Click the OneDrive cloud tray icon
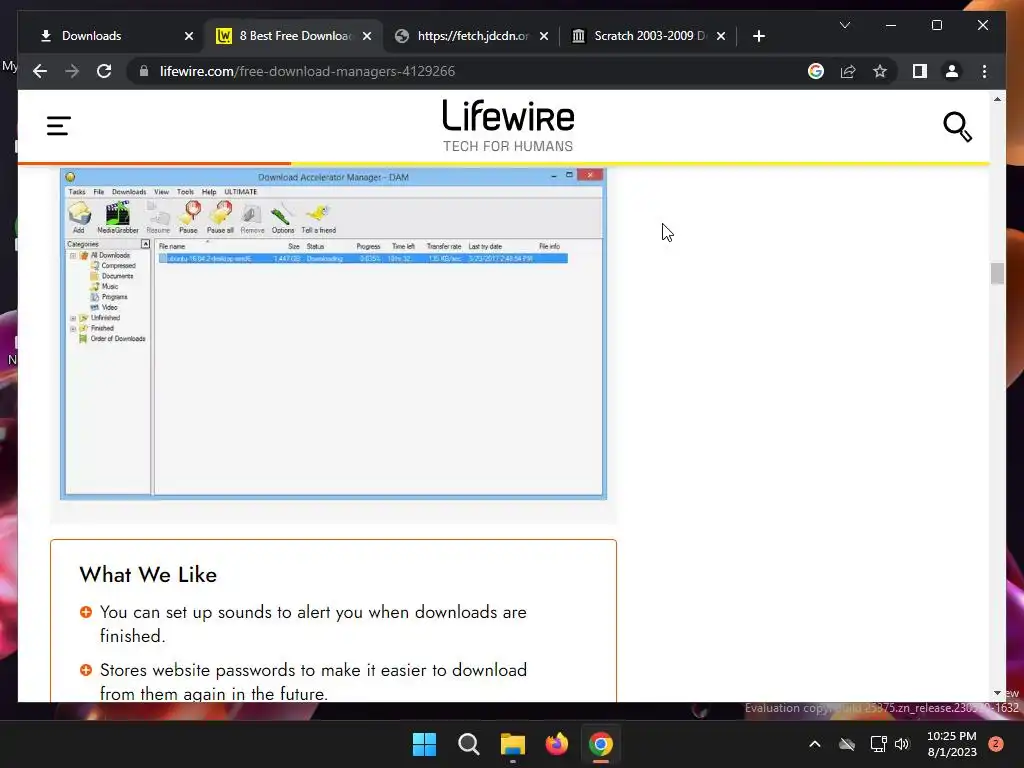Screen dimensions: 1024x768 846,744
